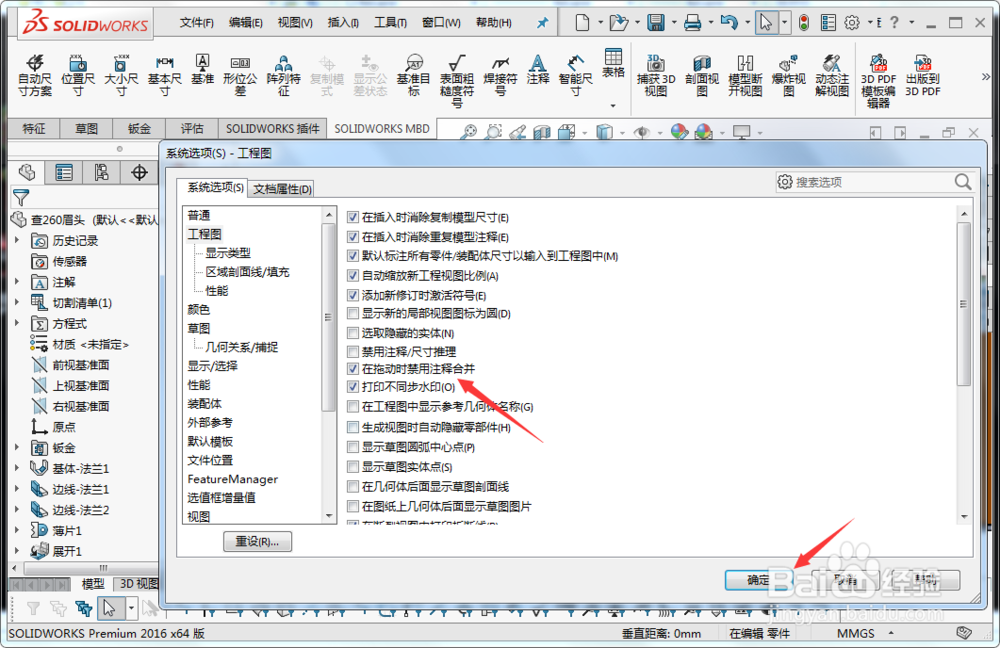Image resolution: width=1000 pixels, height=648 pixels.
Task: Toggle 在插入时消除重复模型注释 checkbox
Action: [353, 237]
